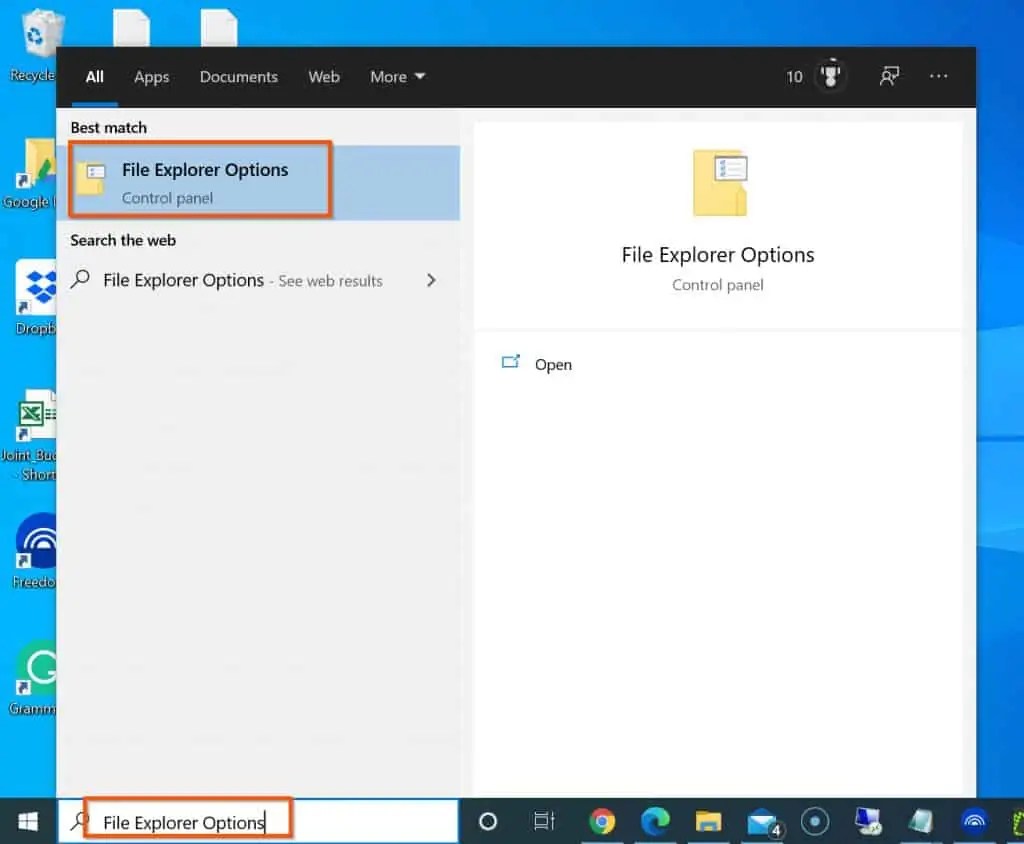The height and width of the screenshot is (844, 1024).
Task: Launch Google Chrome from the taskbar
Action: (x=604, y=822)
